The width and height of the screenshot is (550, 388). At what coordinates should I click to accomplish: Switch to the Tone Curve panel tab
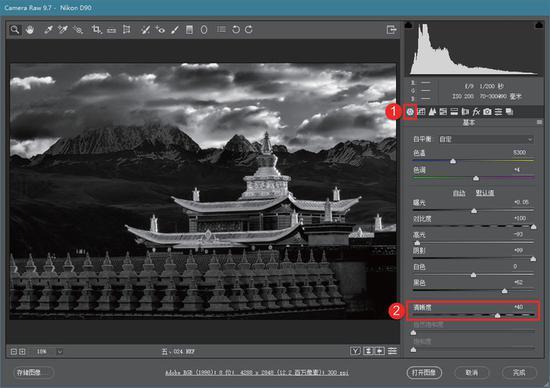click(421, 112)
